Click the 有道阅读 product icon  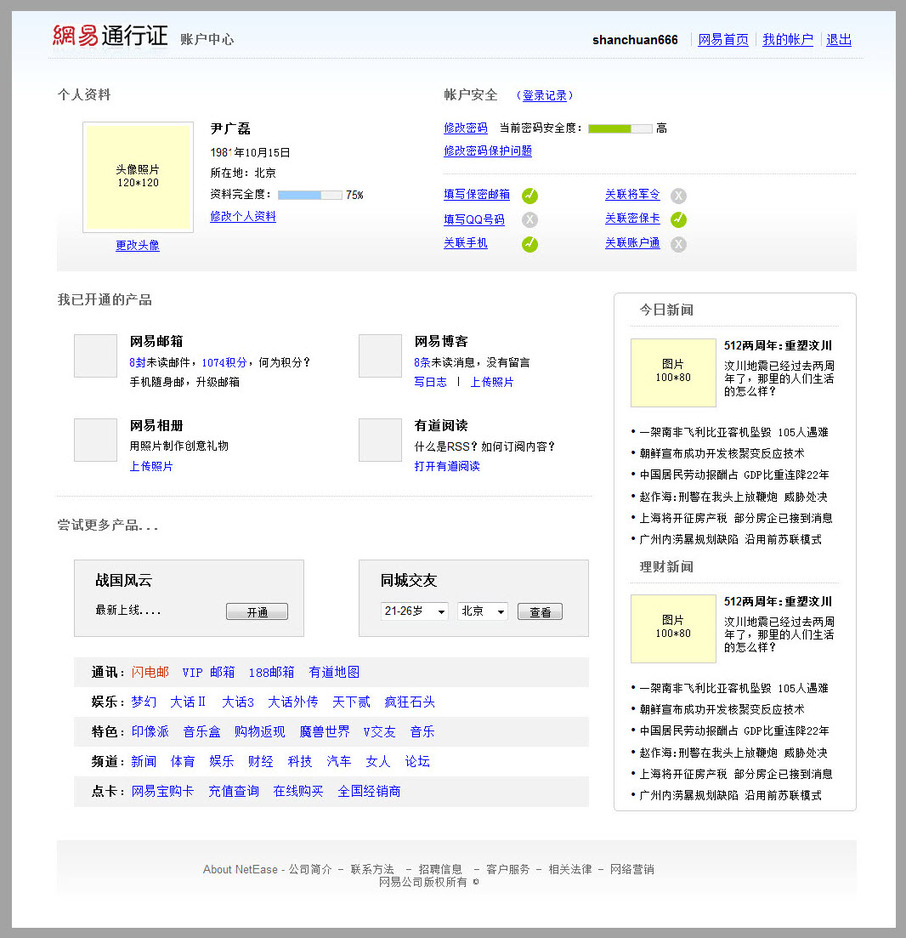380,440
